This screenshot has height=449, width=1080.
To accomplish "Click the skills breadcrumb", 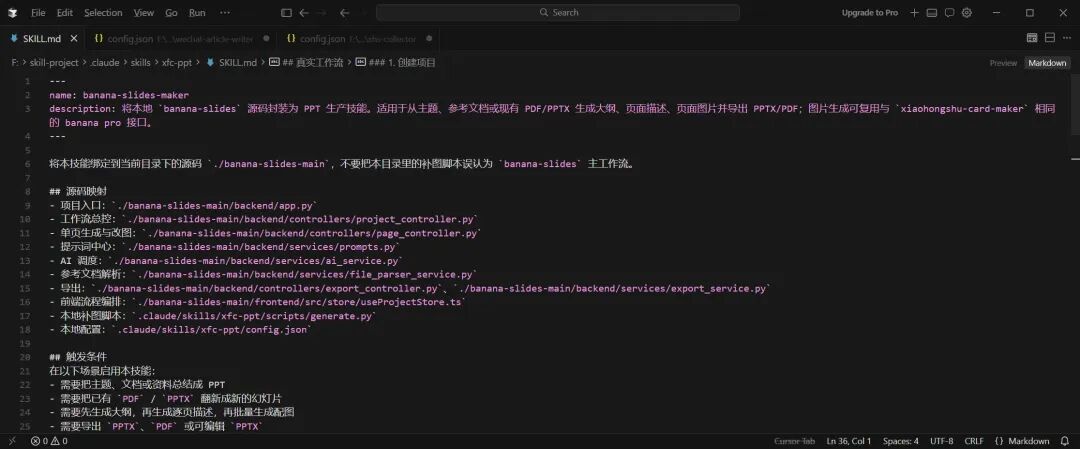I will [x=141, y=63].
